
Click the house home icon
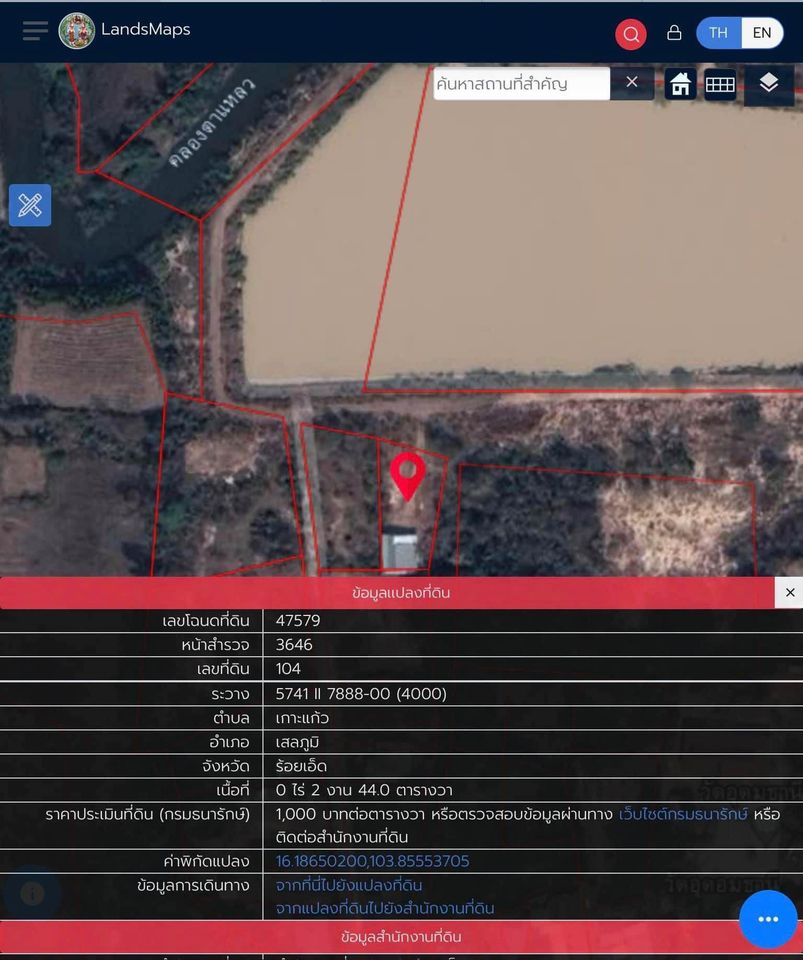click(680, 84)
